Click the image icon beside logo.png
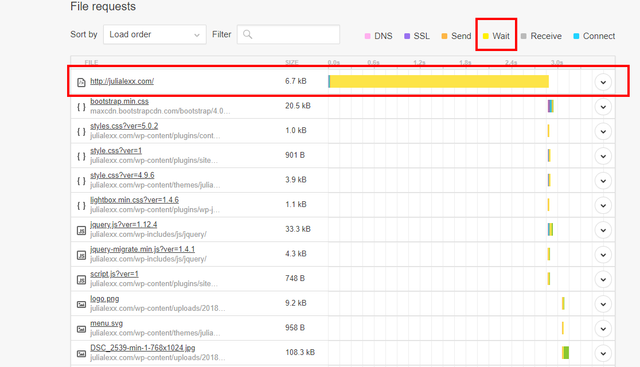The width and height of the screenshot is (640, 367). (x=81, y=305)
